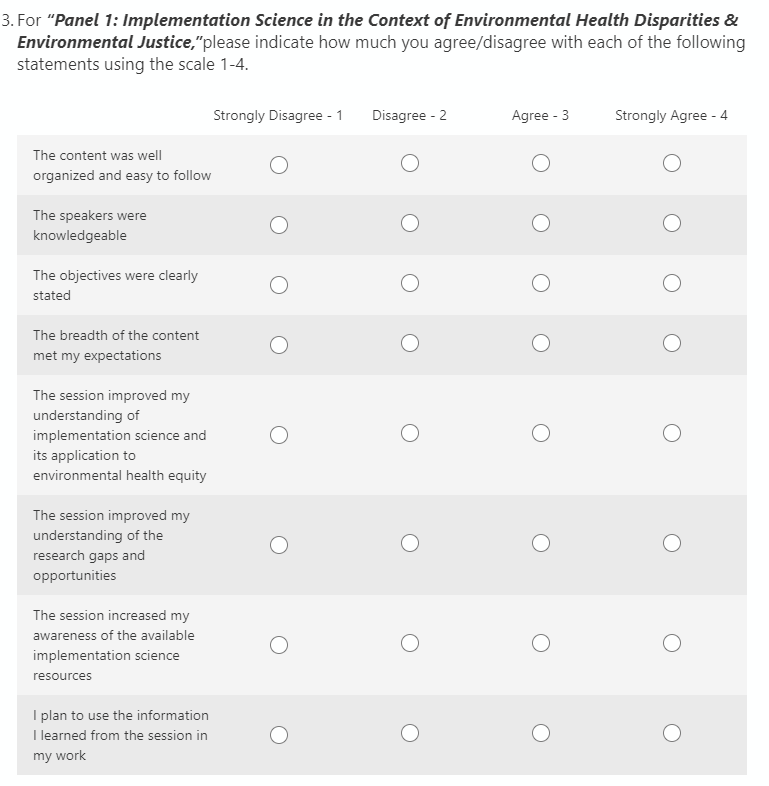Image resolution: width=769 pixels, height=786 pixels.
Task: Select Strongly Agree for environmental health equity
Action: click(672, 434)
